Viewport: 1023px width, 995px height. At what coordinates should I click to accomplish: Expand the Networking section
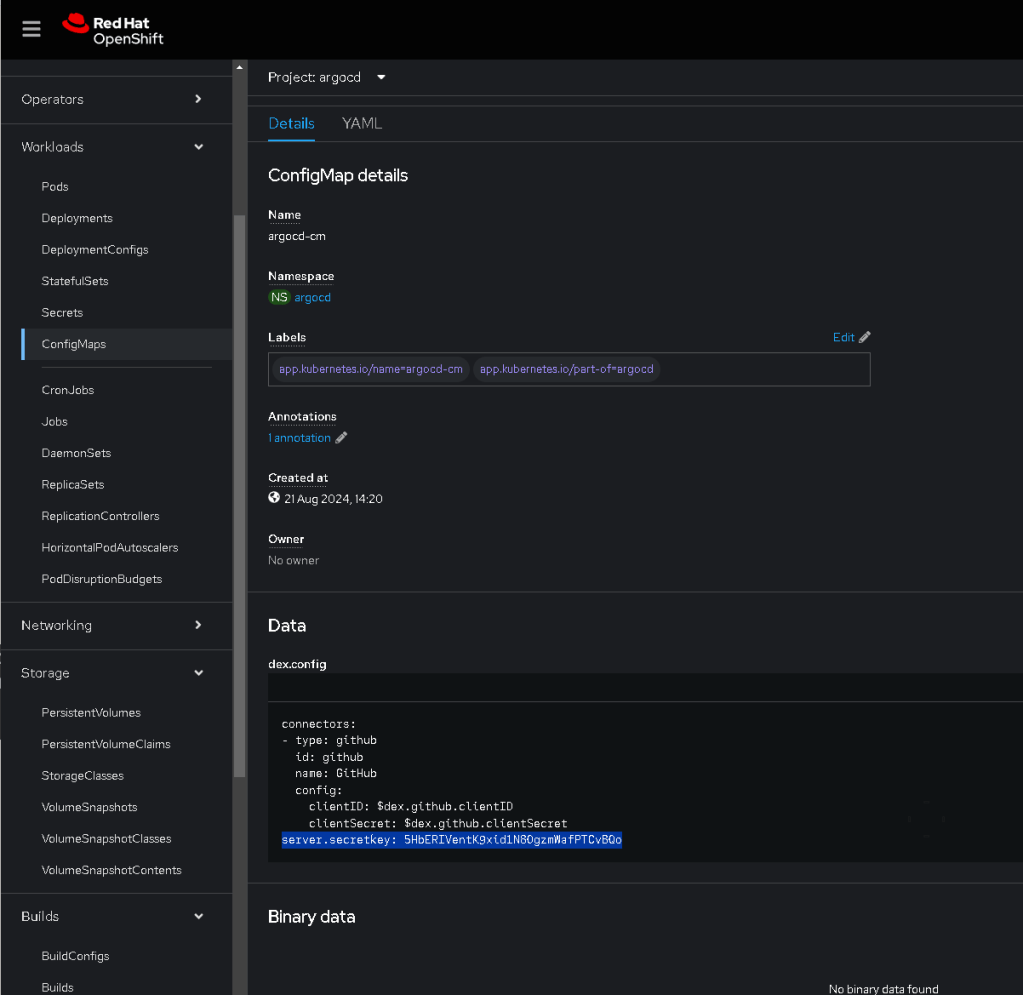[x=116, y=625]
